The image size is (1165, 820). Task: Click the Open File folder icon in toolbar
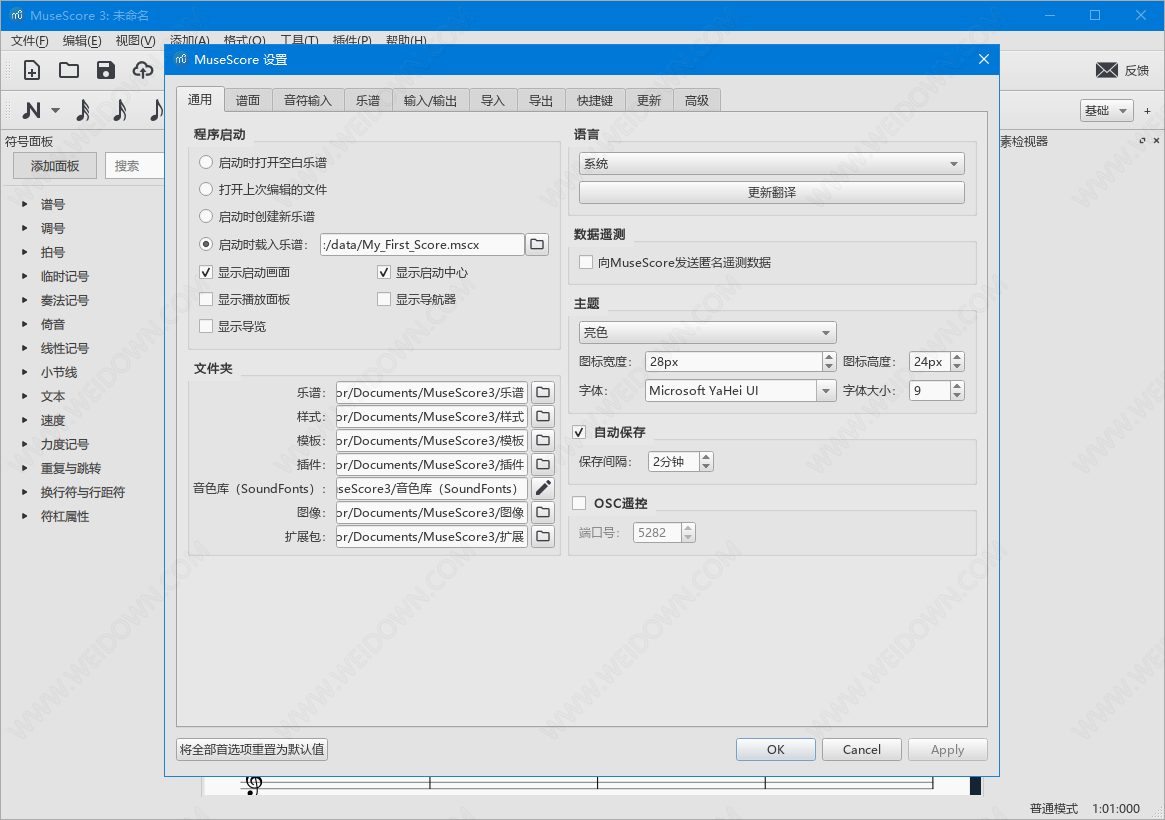tap(69, 70)
